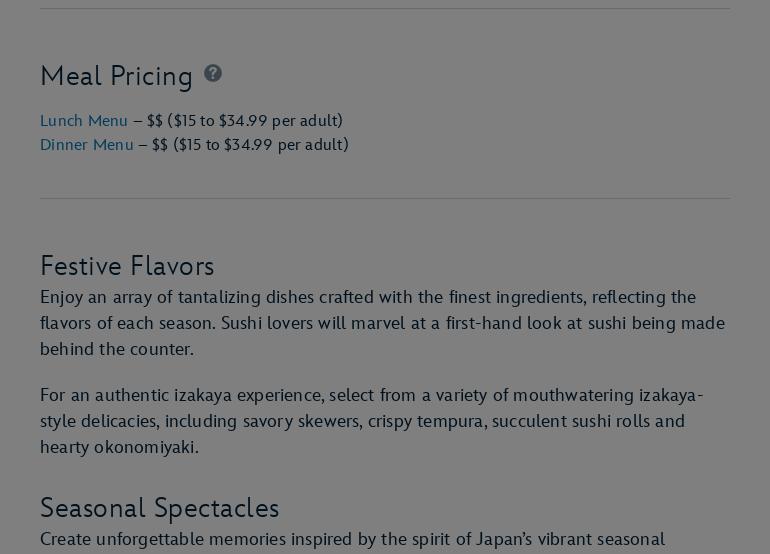Click the Festive Flavors heading
This screenshot has width=770, height=554.
click(x=127, y=266)
